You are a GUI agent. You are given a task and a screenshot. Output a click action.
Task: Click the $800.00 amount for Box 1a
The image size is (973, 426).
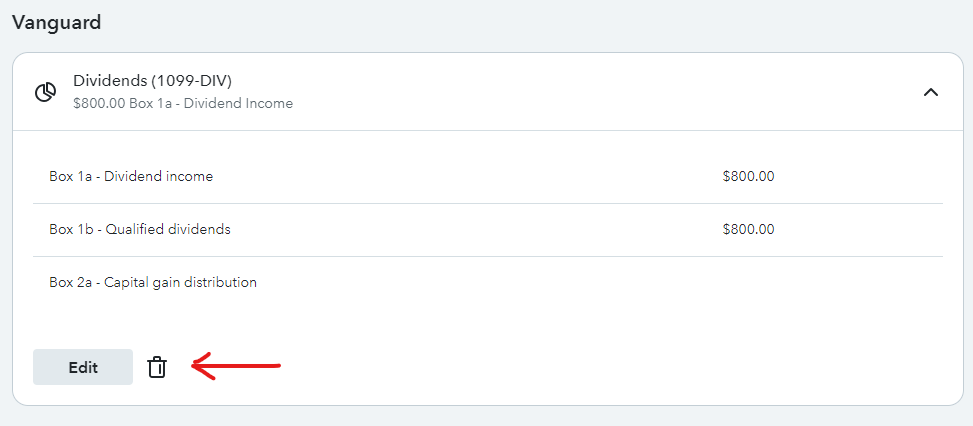[748, 177]
